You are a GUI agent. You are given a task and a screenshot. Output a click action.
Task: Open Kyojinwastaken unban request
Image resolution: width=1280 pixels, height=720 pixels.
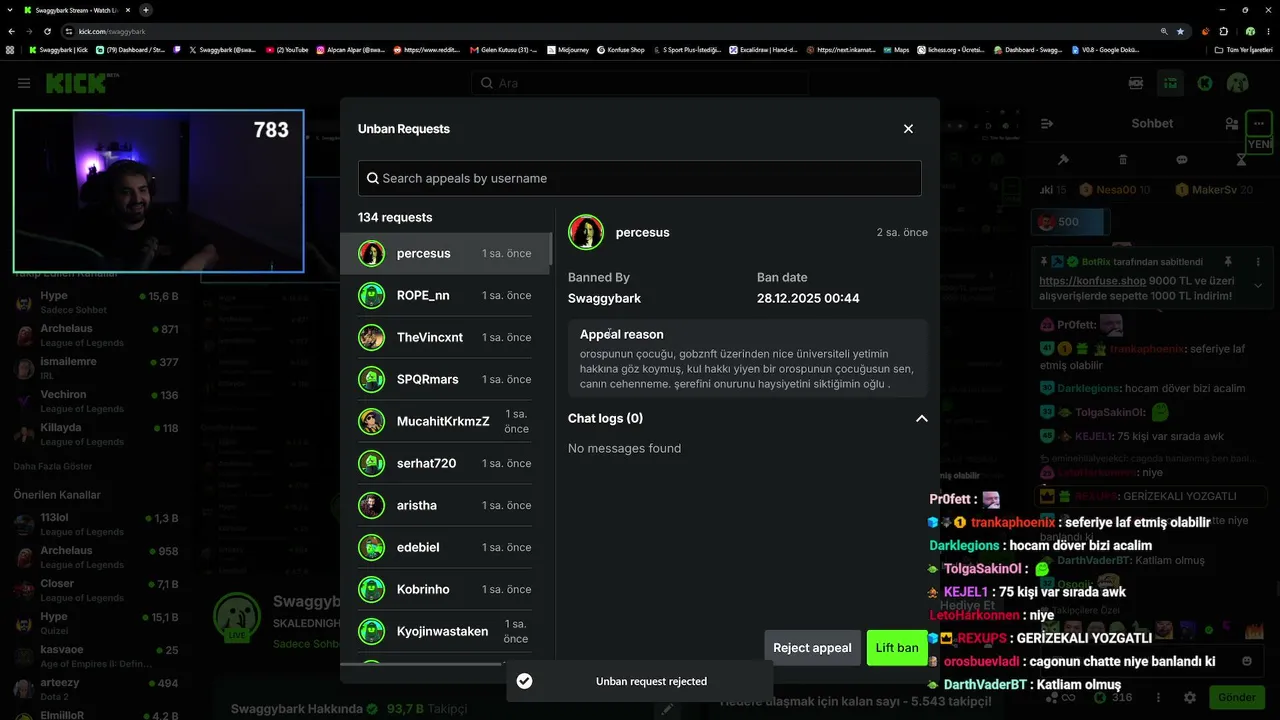(445, 631)
